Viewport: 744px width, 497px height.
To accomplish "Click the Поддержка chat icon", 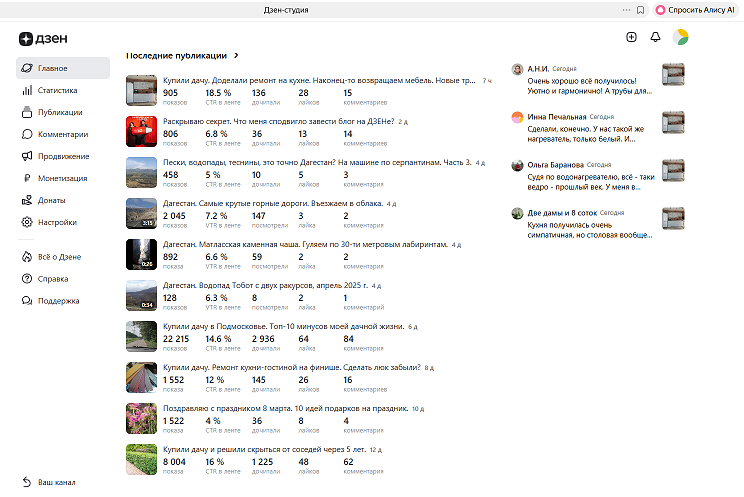I will pyautogui.click(x=27, y=301).
